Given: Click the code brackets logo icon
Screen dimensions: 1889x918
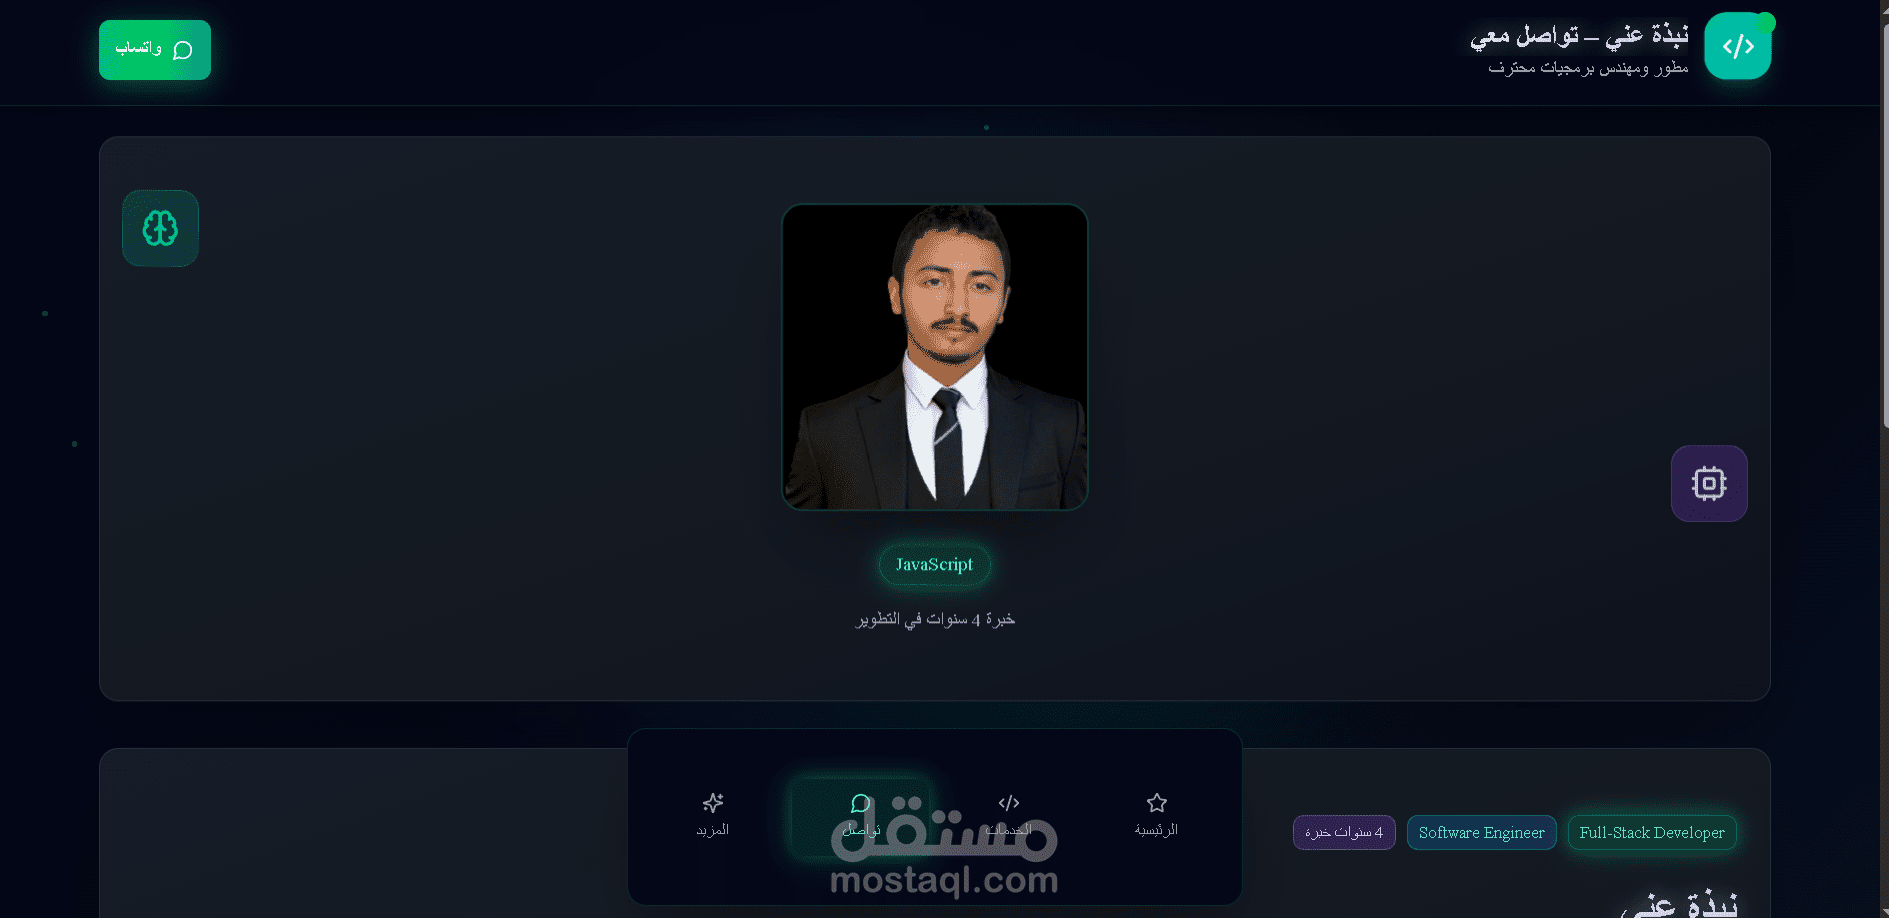Looking at the screenshot, I should (x=1737, y=46).
